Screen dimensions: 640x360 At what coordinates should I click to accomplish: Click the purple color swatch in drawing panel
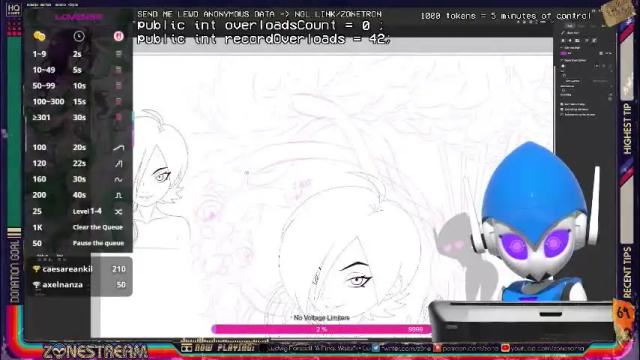[x=564, y=53]
